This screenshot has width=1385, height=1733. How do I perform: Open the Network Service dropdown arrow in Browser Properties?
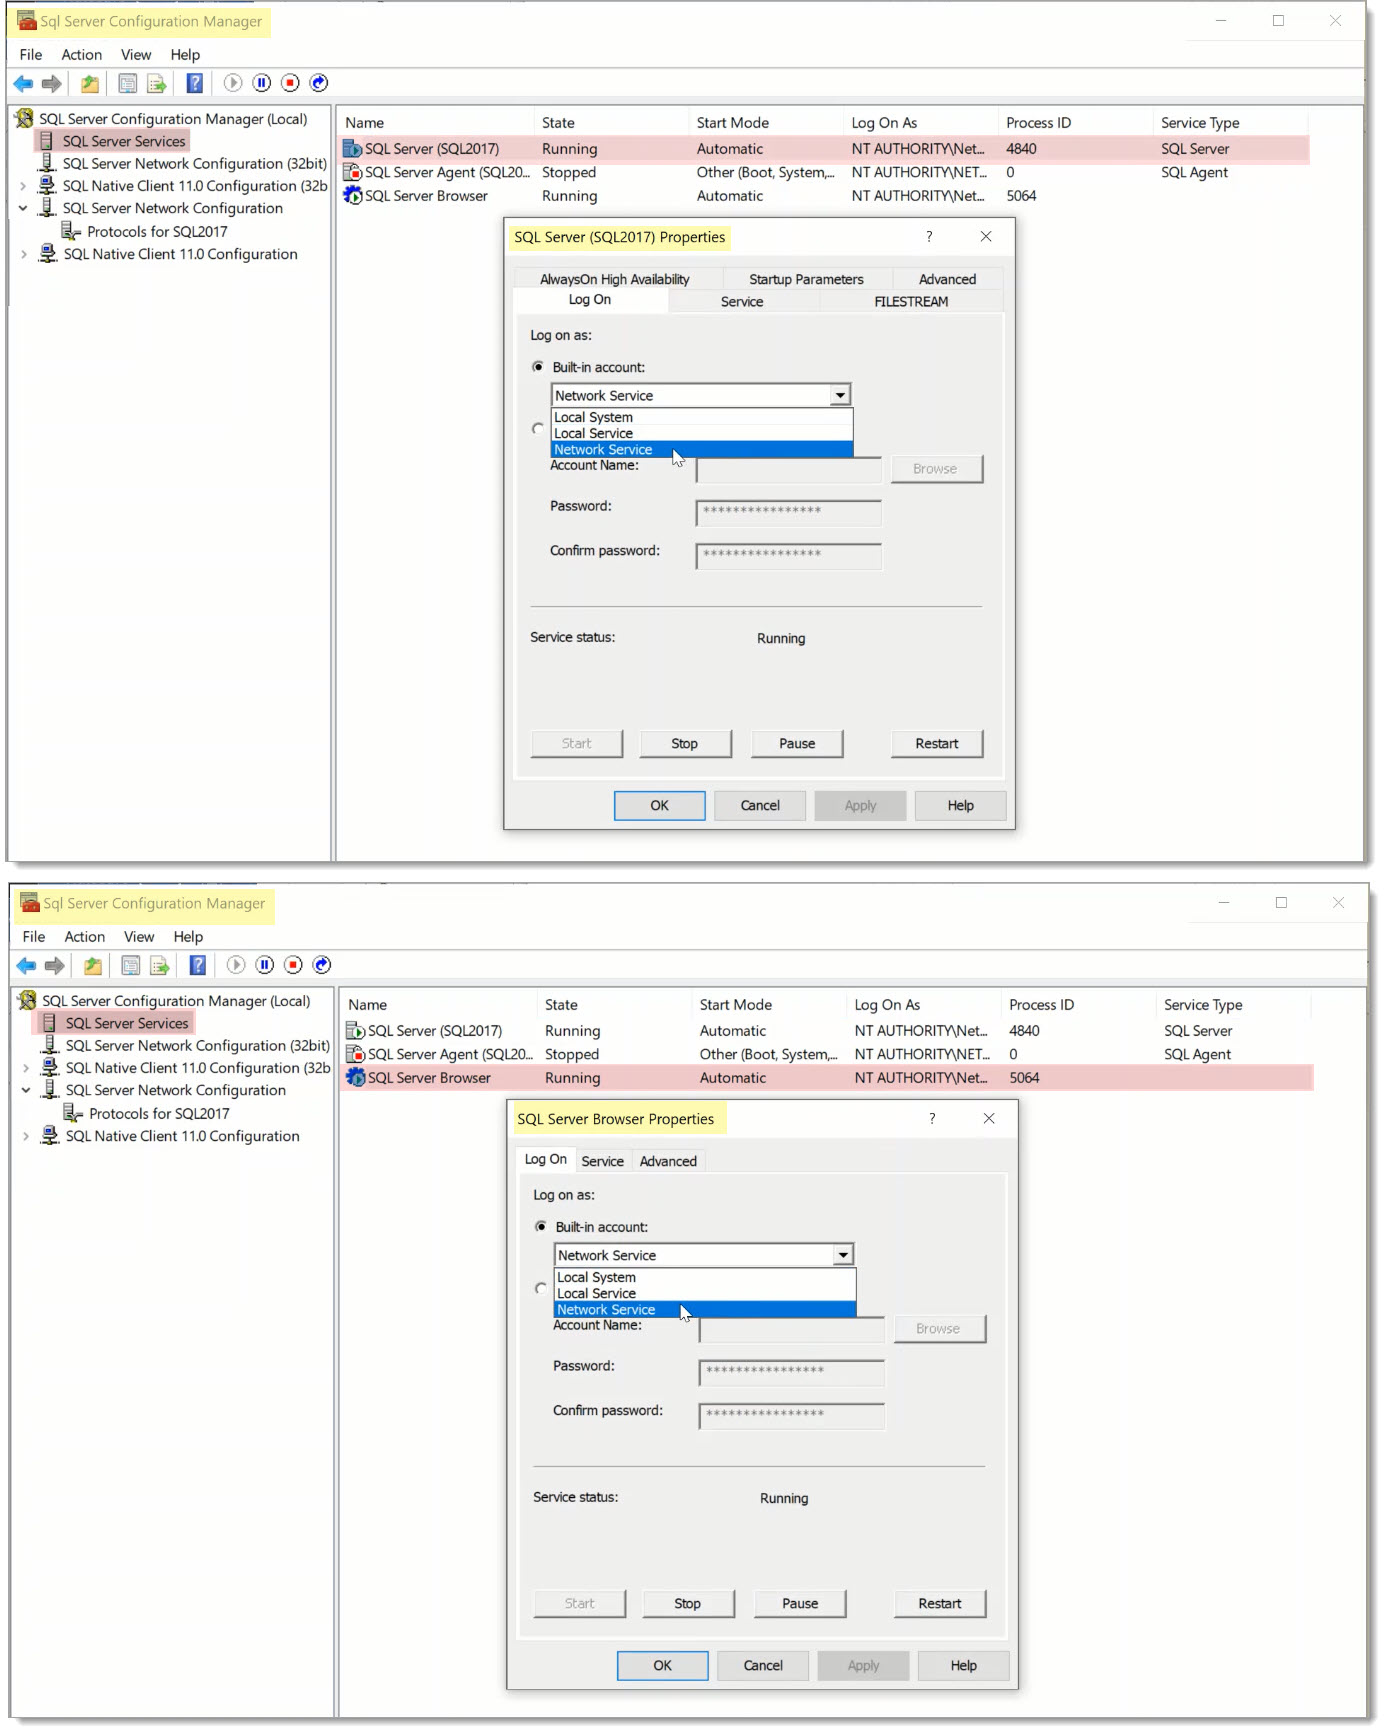click(x=843, y=1256)
